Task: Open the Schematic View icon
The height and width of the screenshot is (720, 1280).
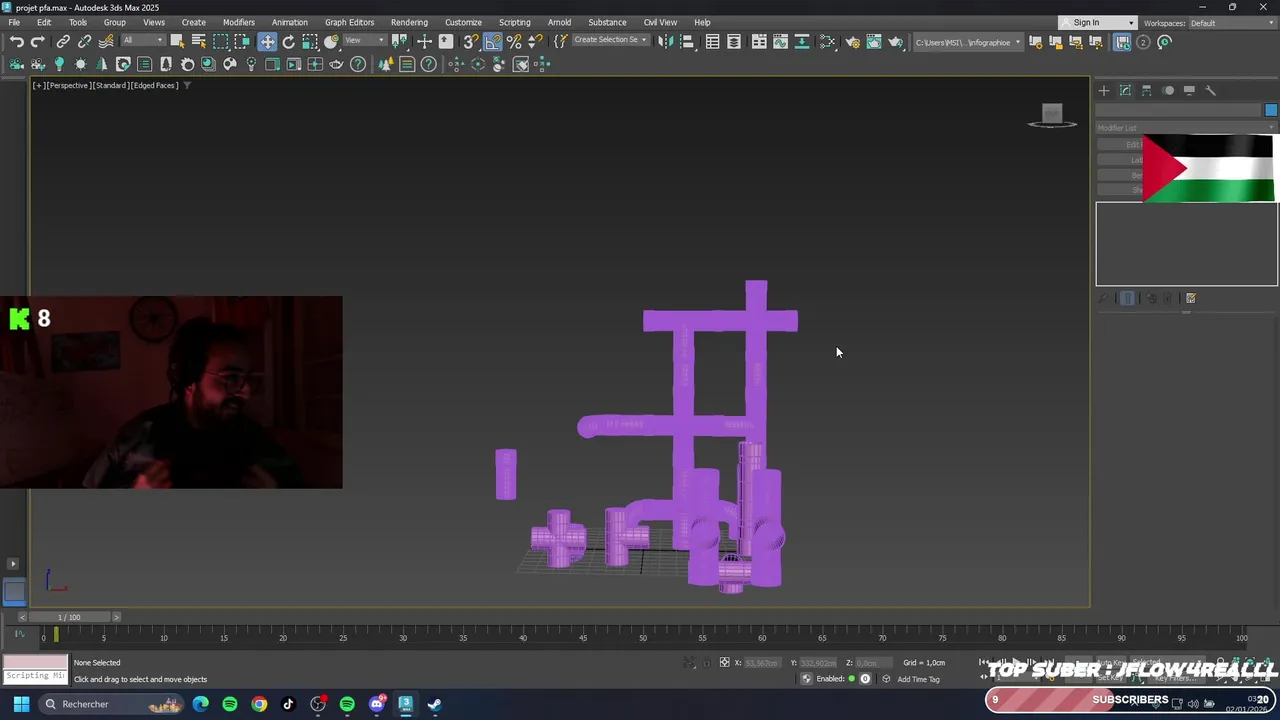Action: pos(802,42)
